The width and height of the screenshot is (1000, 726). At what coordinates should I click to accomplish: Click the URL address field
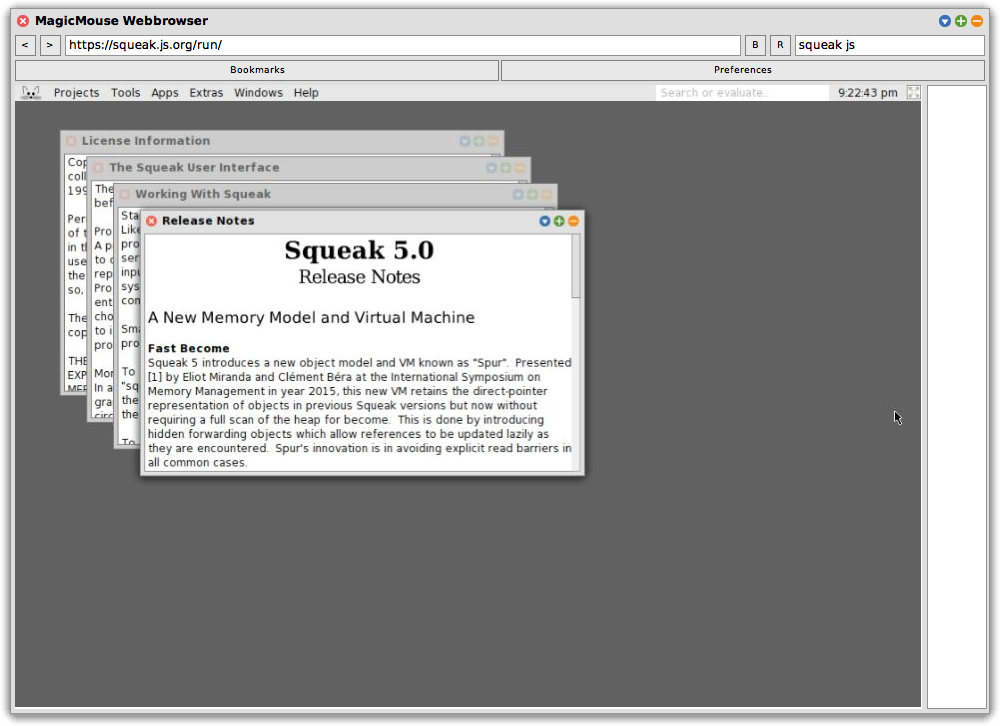point(402,45)
